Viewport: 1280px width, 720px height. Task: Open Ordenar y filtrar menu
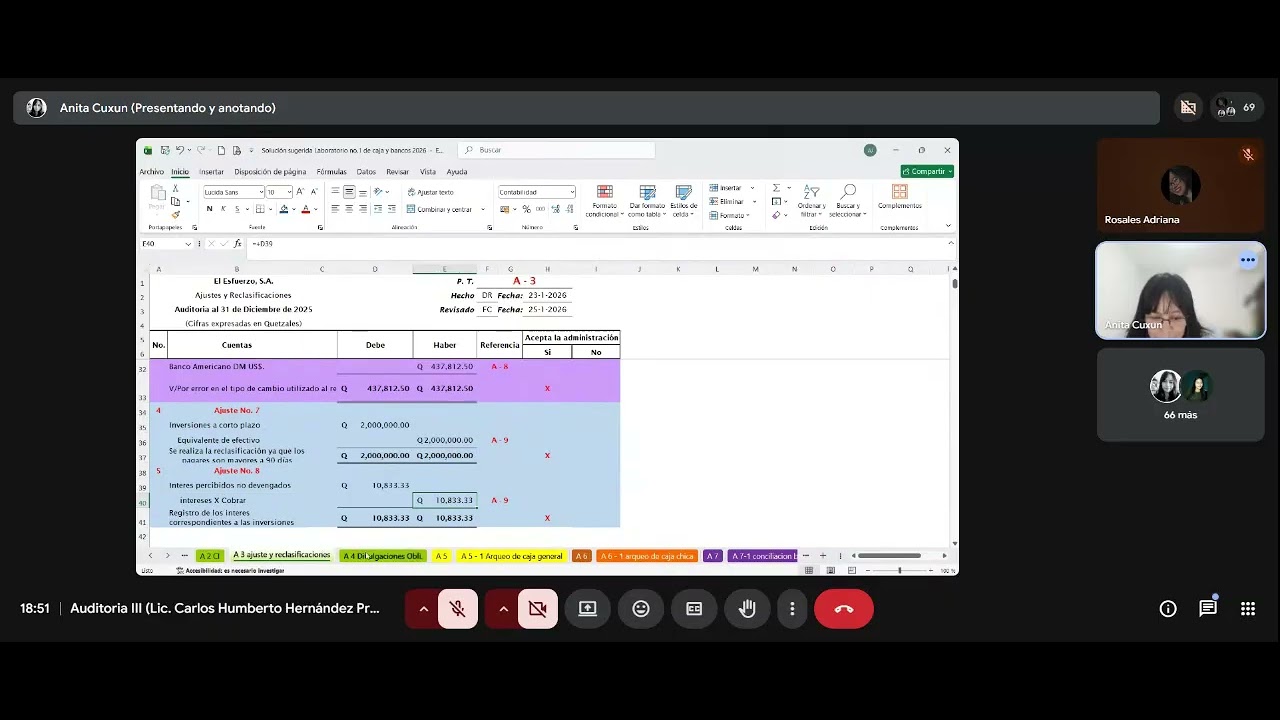tap(811, 201)
